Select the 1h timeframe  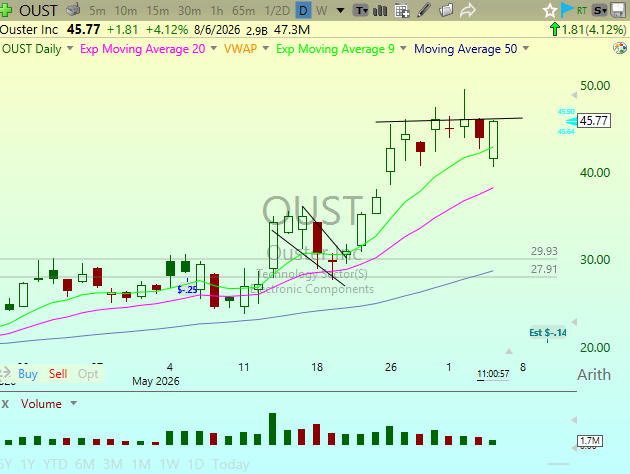click(x=217, y=11)
